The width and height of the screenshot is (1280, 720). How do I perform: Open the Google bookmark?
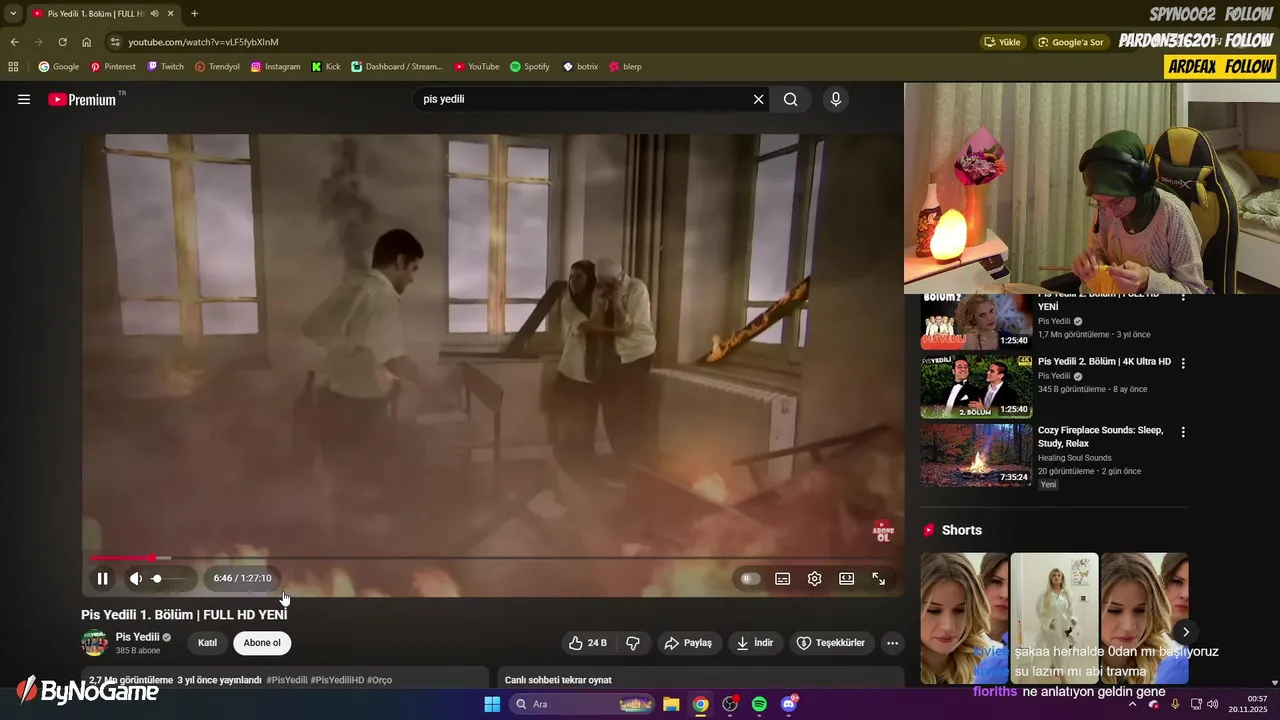click(58, 66)
